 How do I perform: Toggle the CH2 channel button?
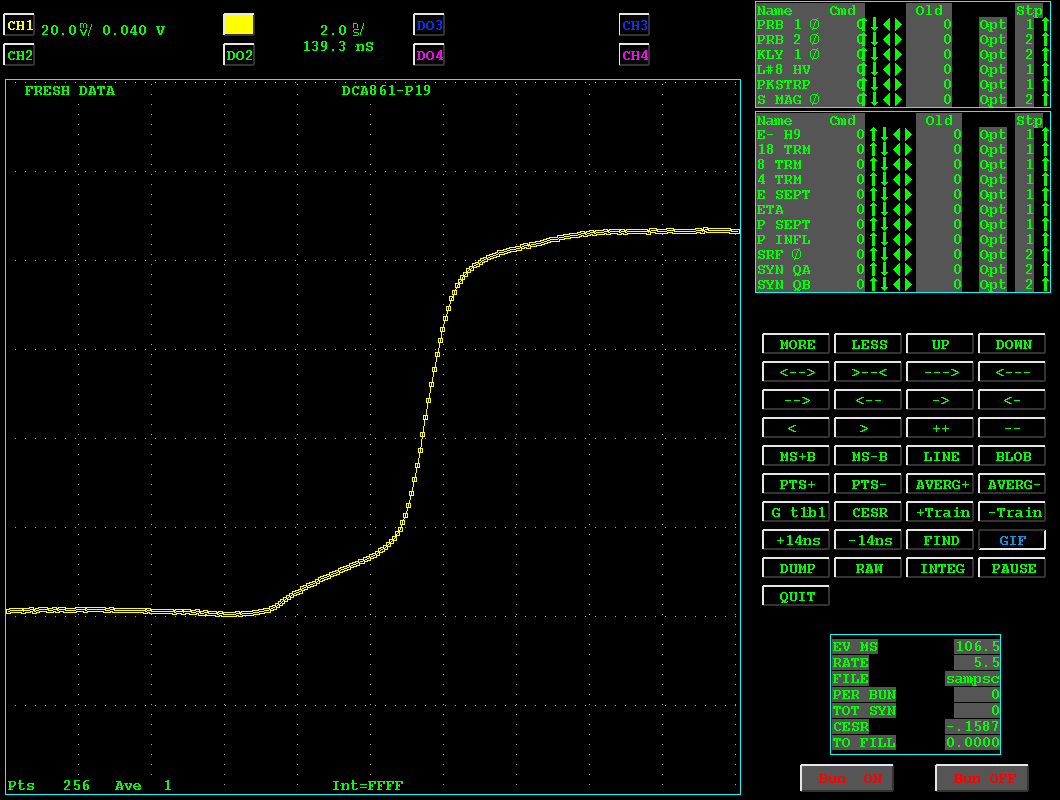(20, 55)
